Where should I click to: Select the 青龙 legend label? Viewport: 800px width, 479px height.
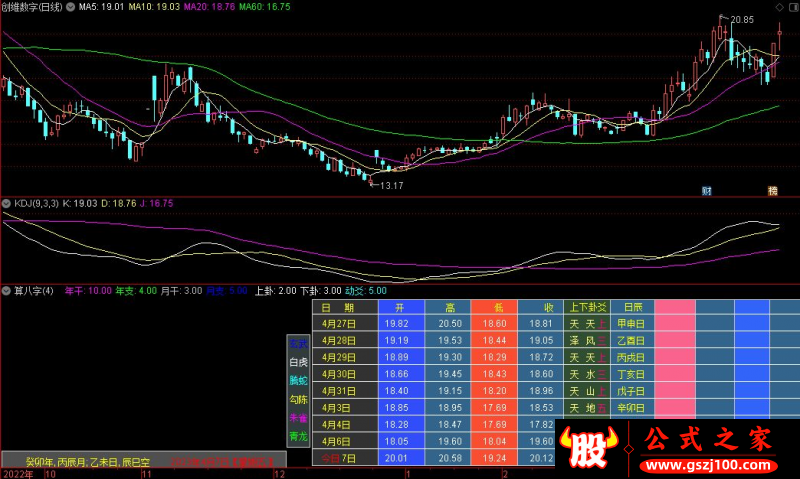[299, 437]
